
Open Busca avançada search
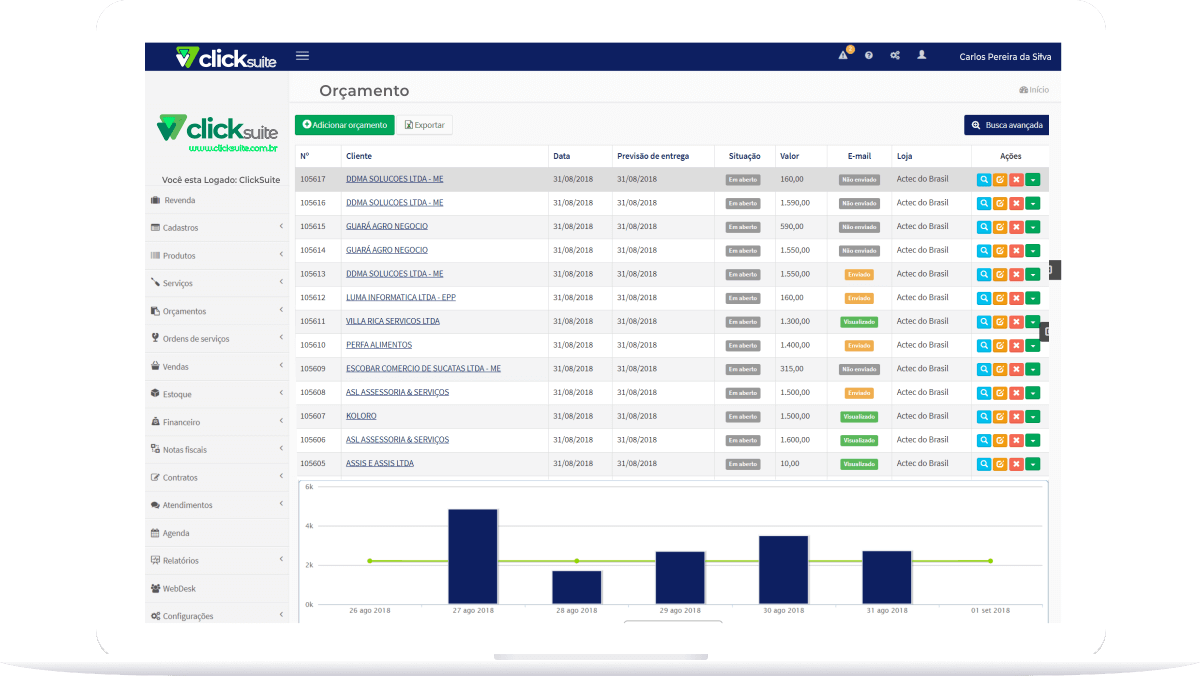(1007, 125)
